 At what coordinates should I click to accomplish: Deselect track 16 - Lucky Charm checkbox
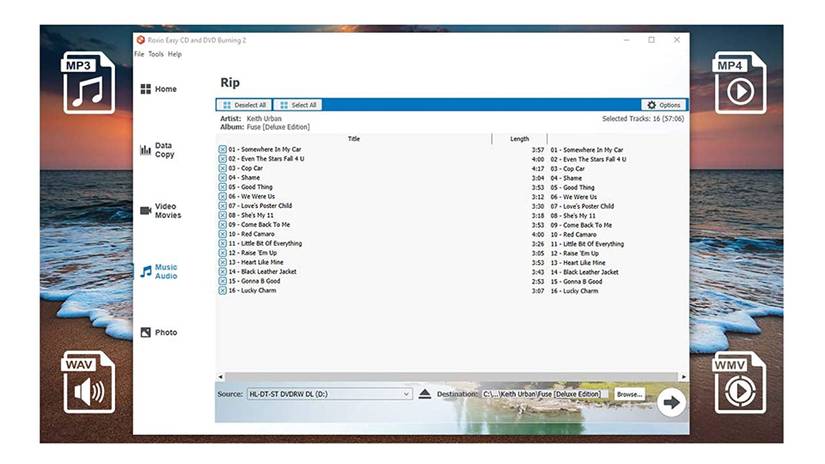click(x=222, y=291)
